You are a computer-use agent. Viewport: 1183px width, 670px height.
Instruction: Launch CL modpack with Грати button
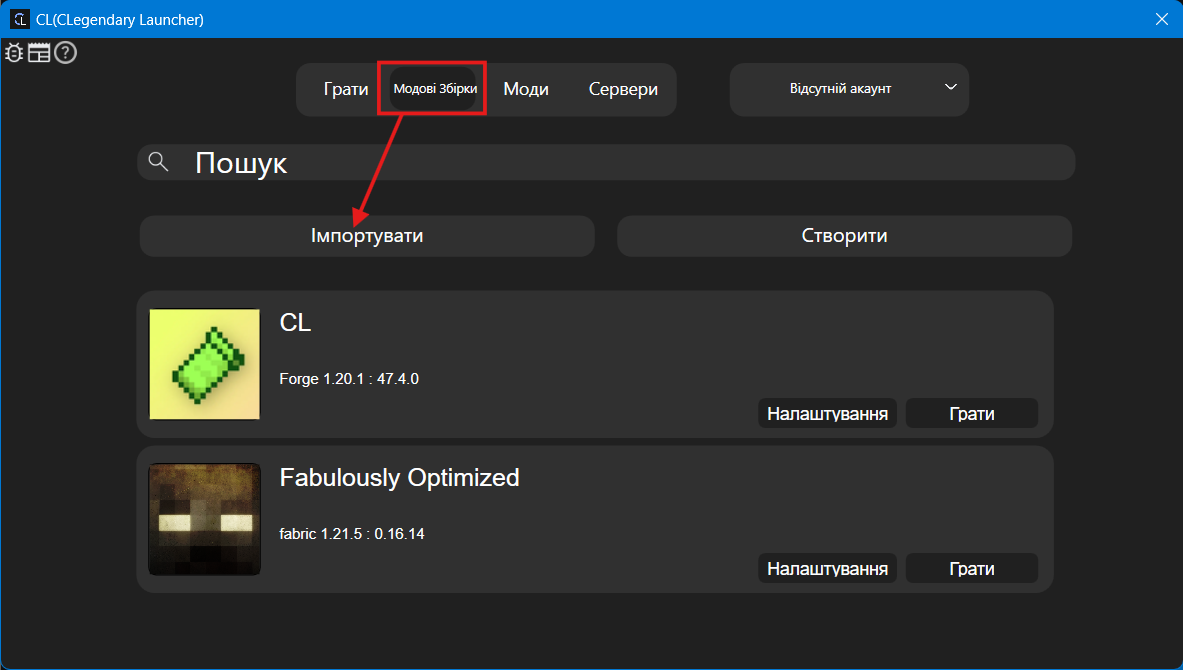click(971, 413)
